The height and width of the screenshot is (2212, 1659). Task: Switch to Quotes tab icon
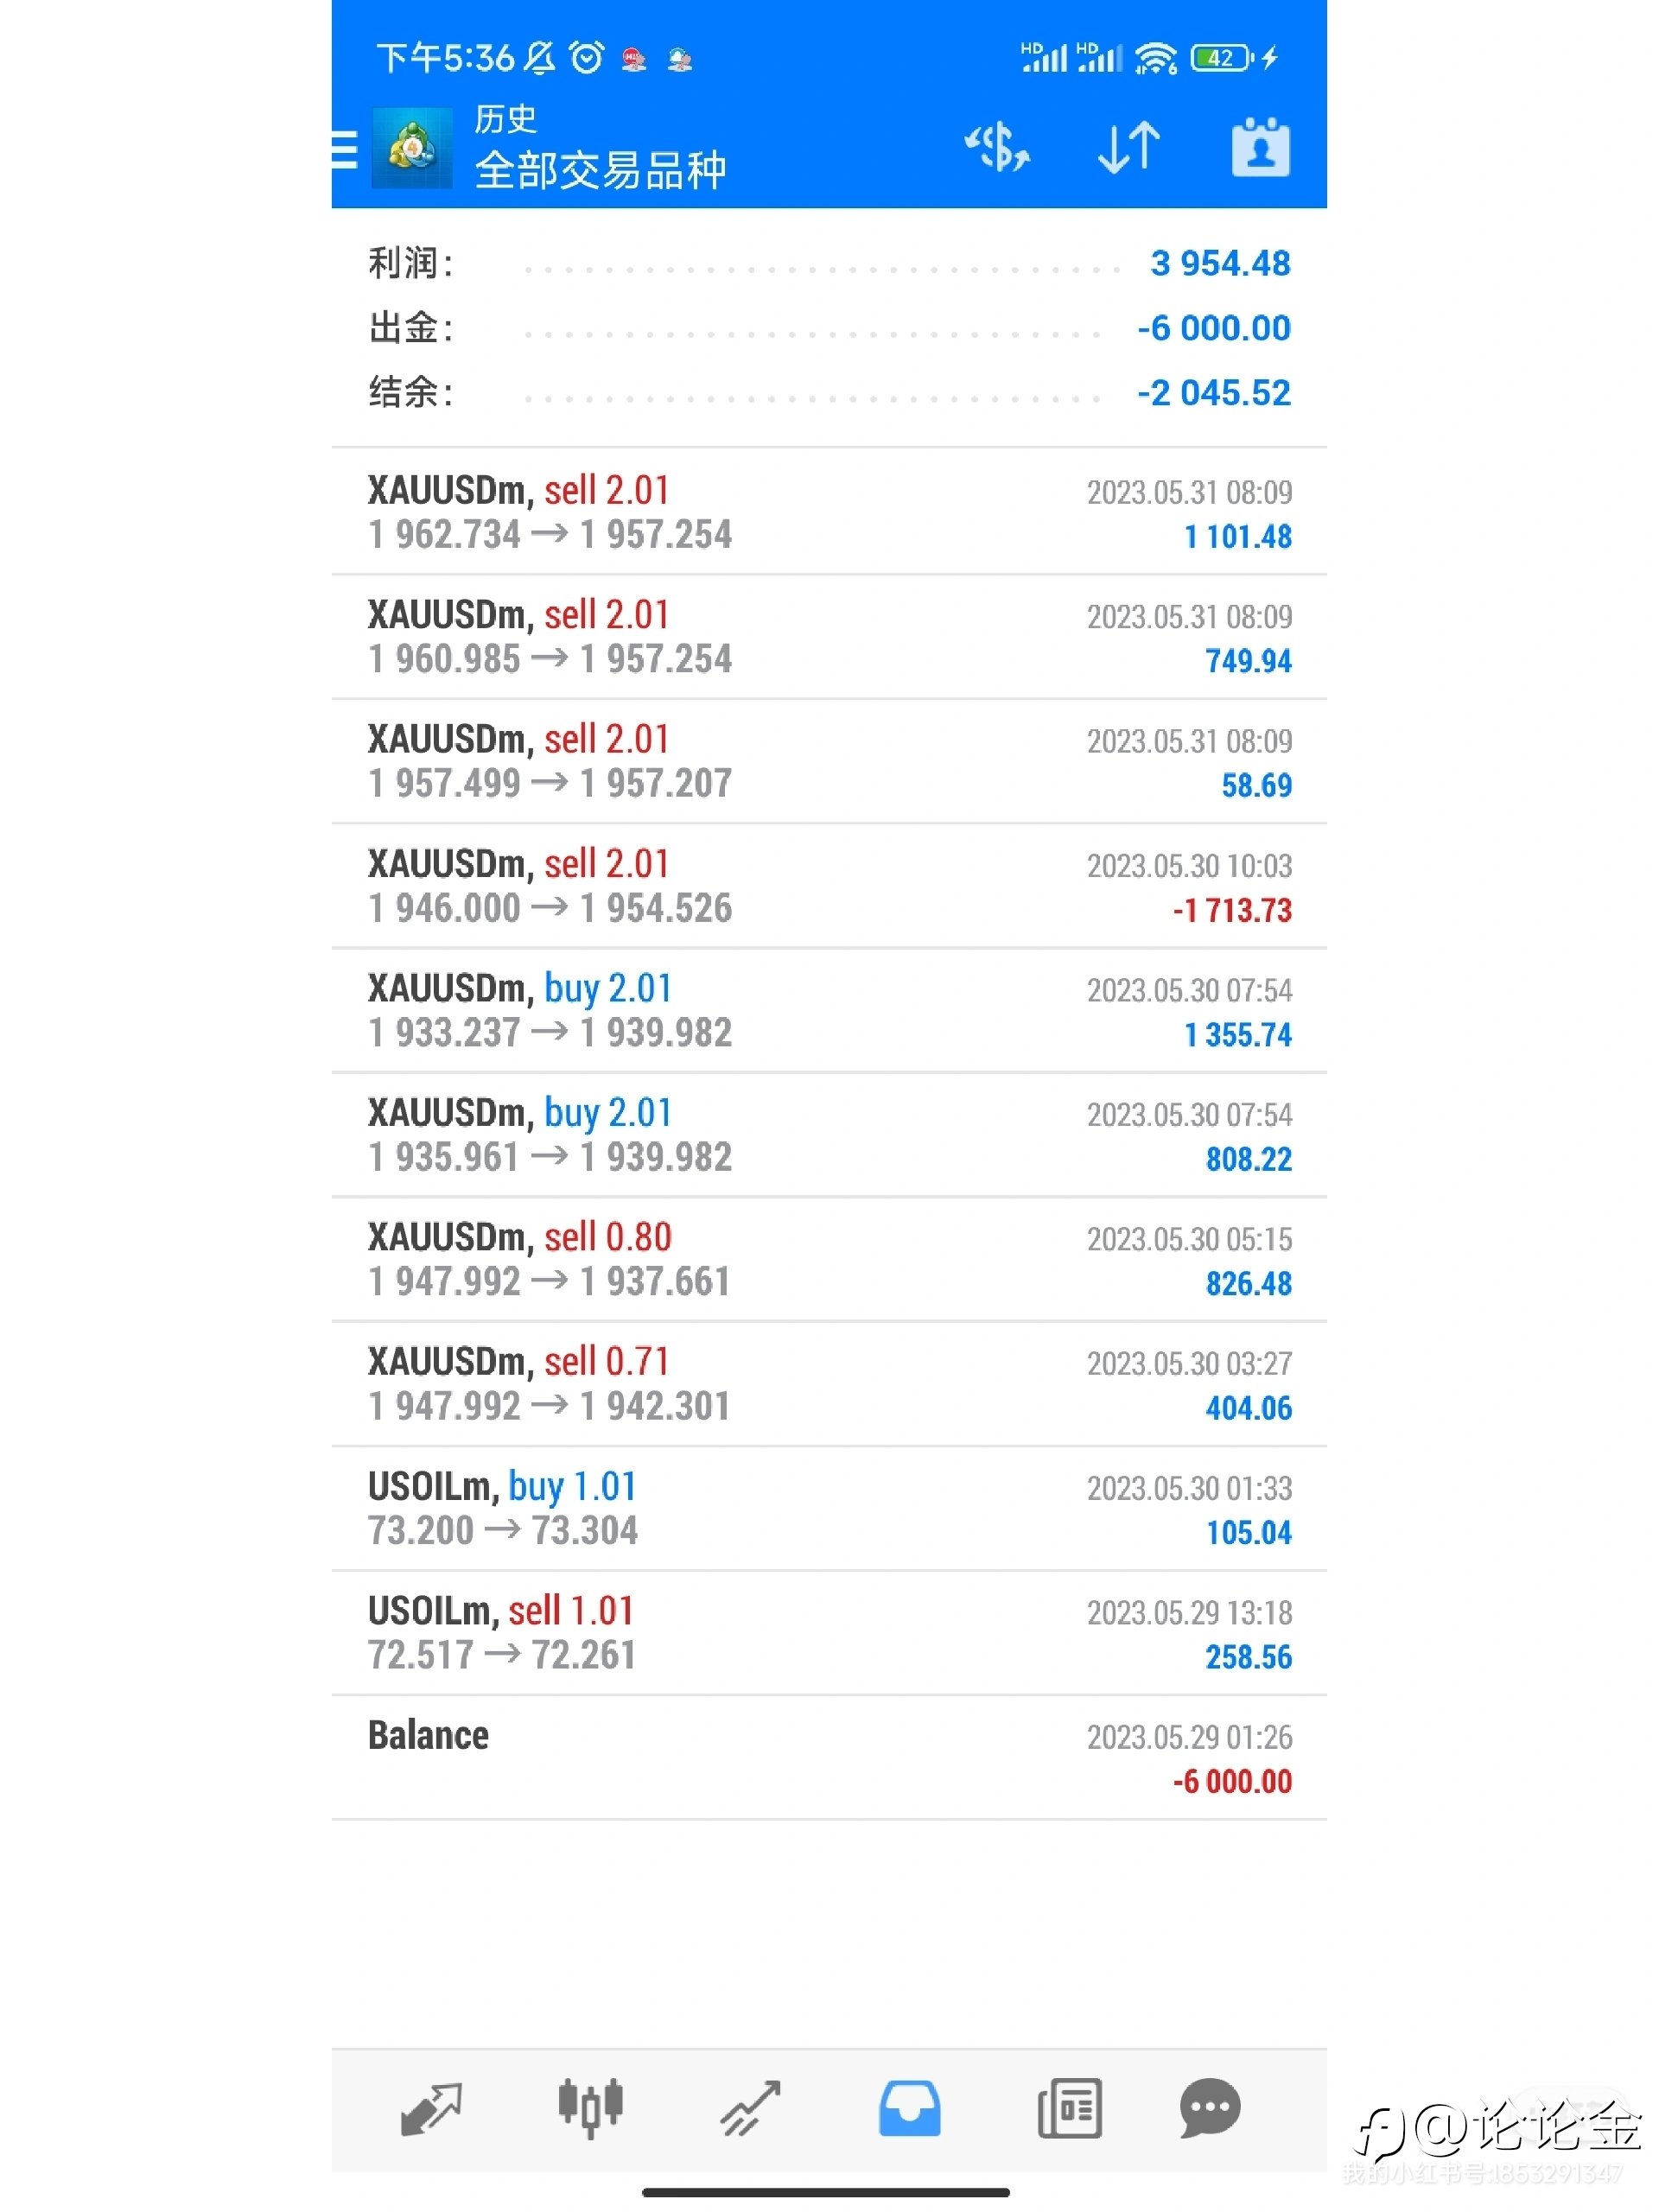[431, 2108]
